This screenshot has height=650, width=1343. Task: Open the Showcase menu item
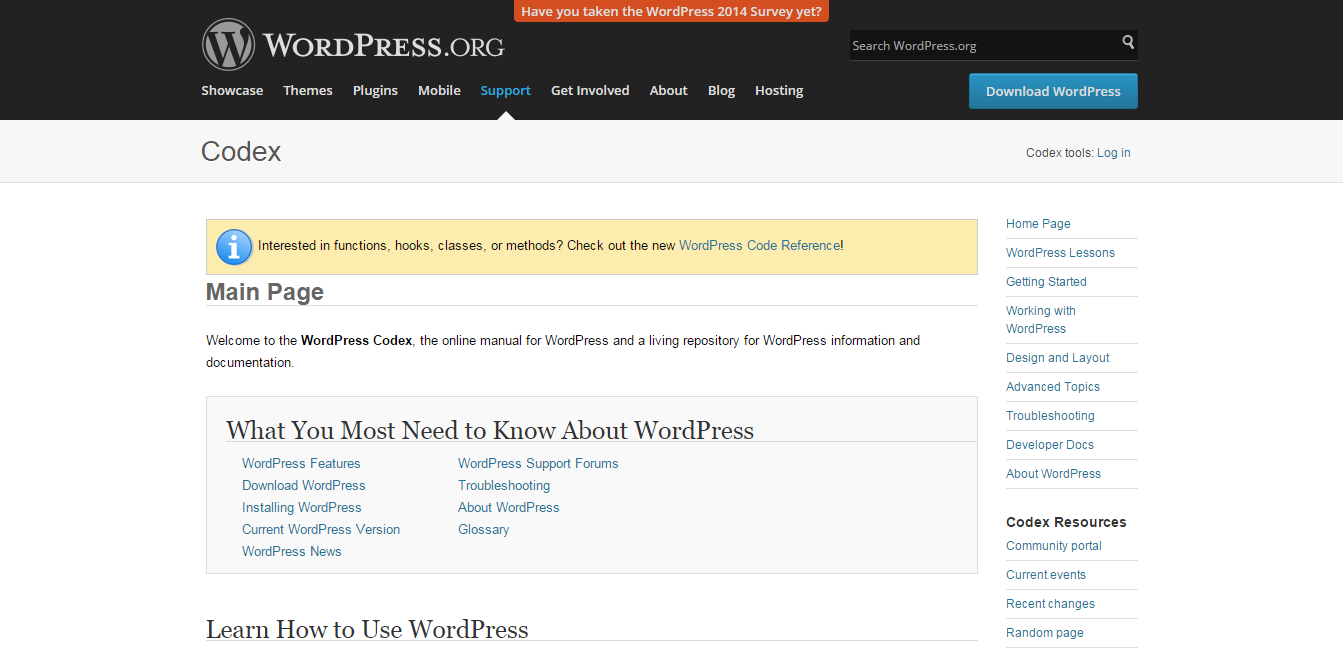click(x=232, y=90)
